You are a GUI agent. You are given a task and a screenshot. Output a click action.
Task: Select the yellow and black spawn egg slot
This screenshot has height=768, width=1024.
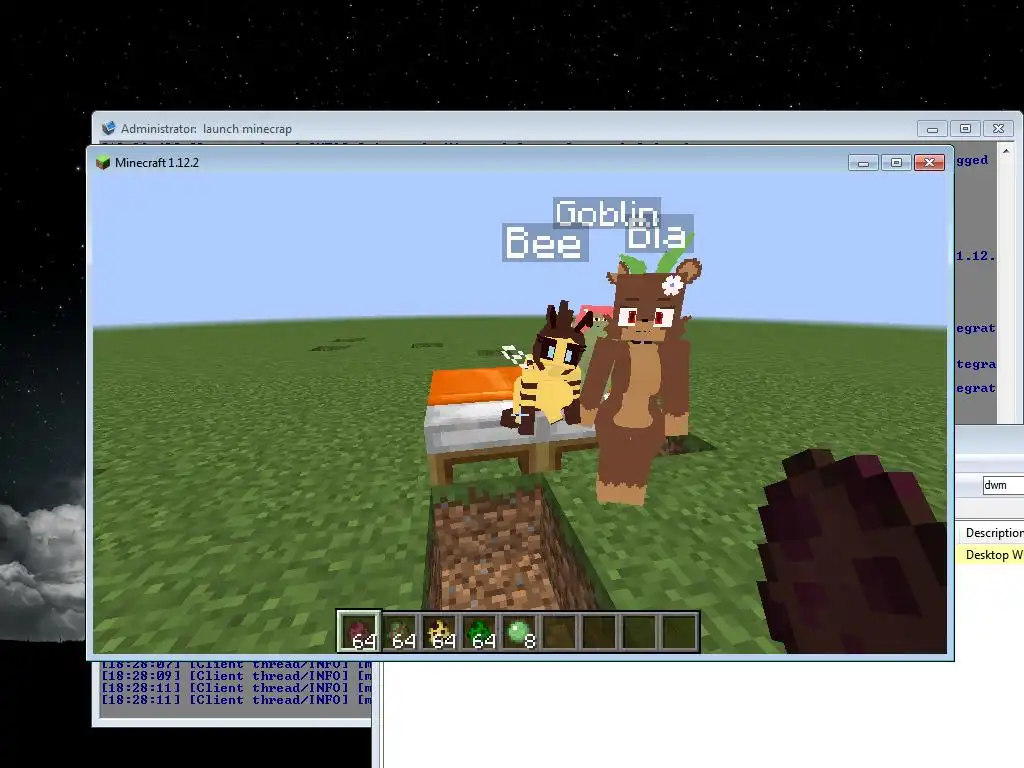pos(439,632)
